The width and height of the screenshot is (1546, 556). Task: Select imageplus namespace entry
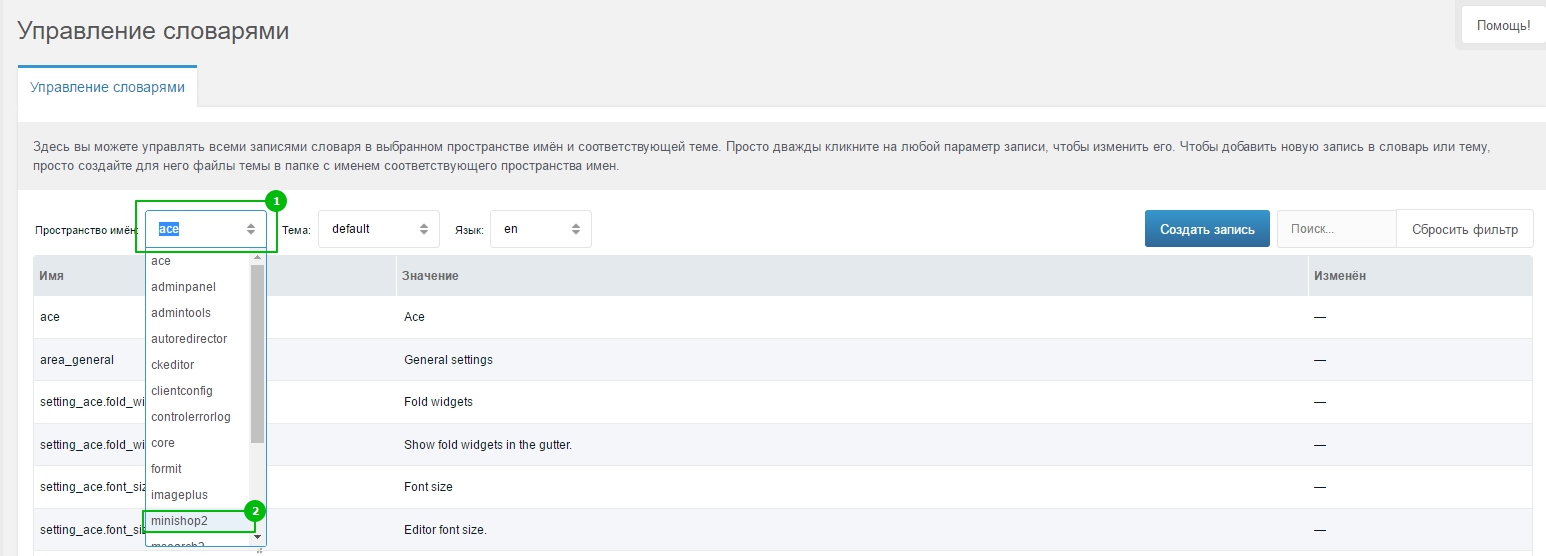177,495
